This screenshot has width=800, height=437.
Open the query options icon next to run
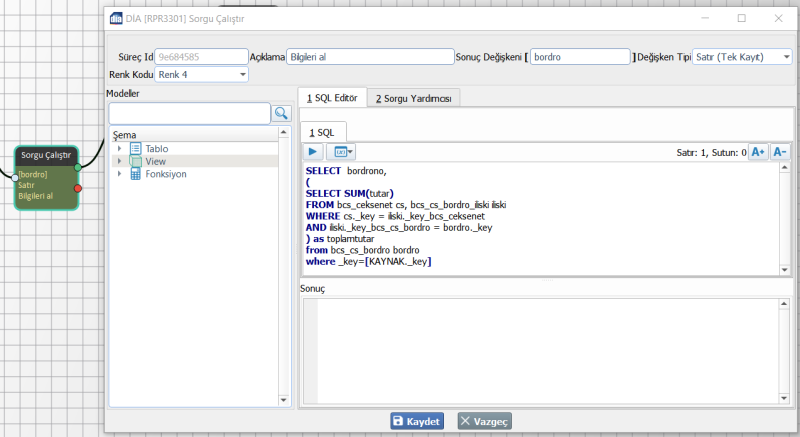point(341,152)
